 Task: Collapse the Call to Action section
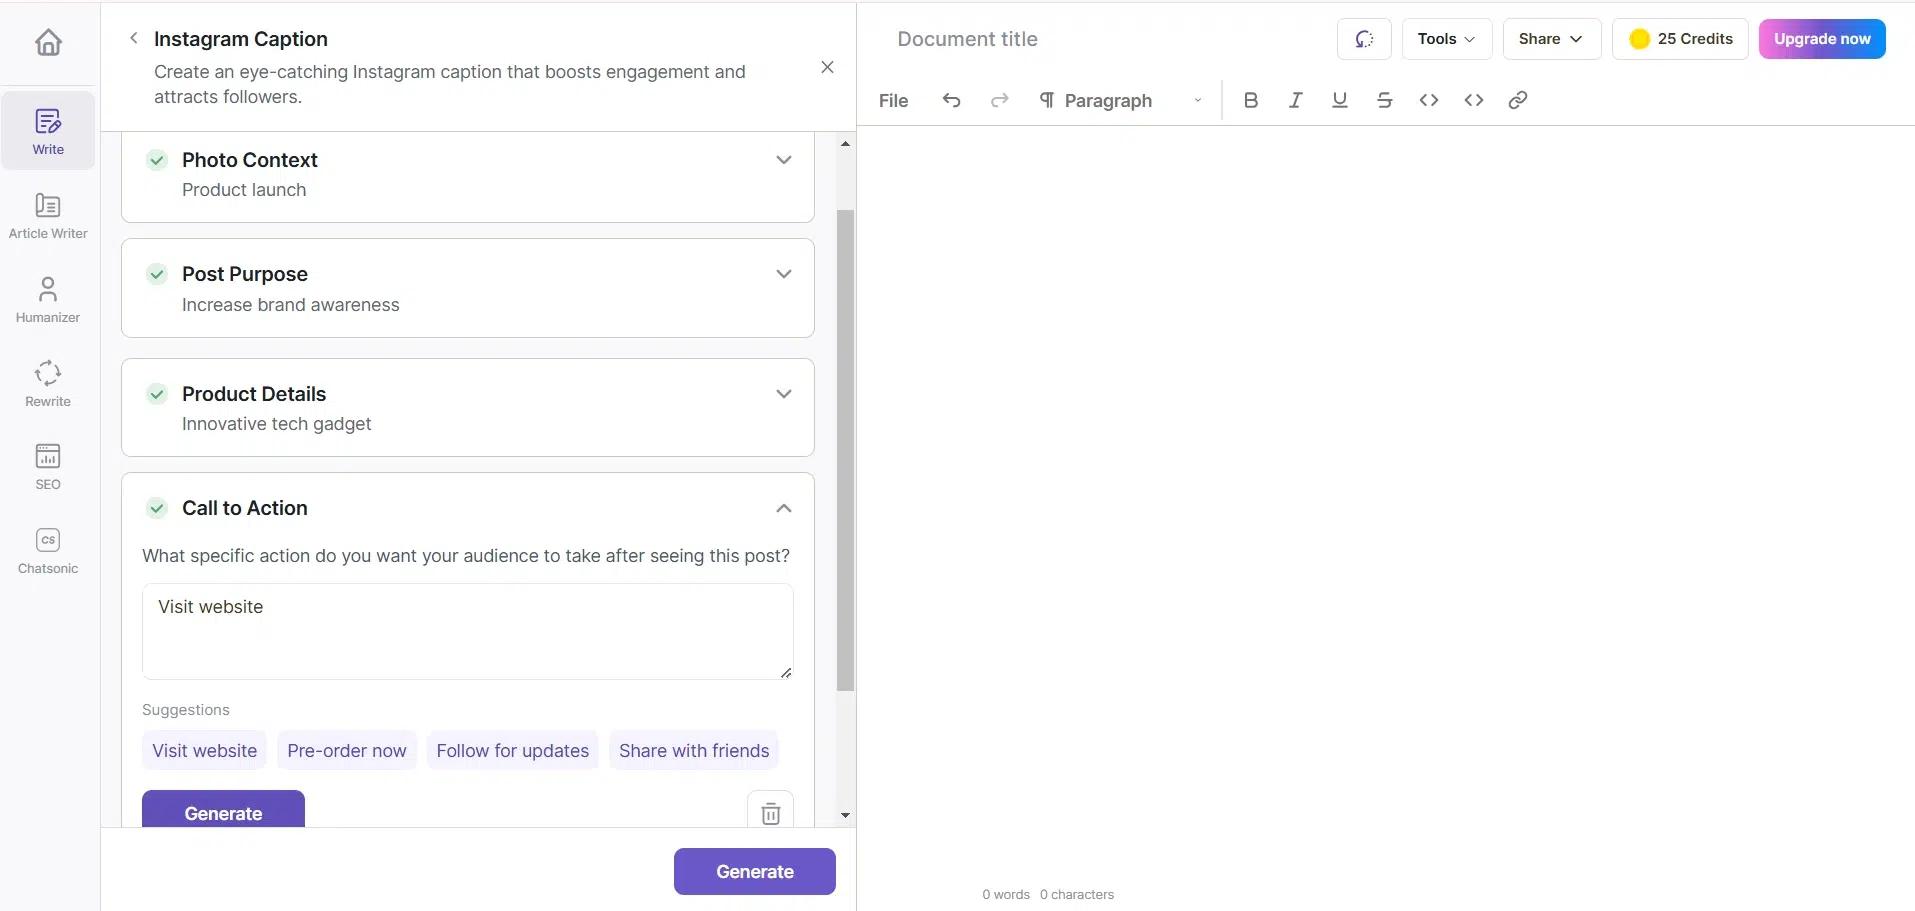coord(784,508)
